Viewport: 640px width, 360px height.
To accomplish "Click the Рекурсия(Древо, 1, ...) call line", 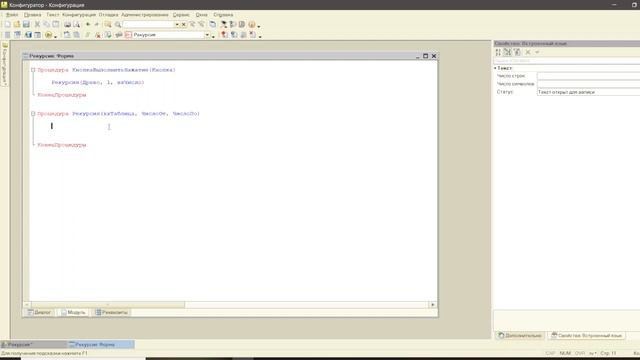I will click(x=98, y=82).
